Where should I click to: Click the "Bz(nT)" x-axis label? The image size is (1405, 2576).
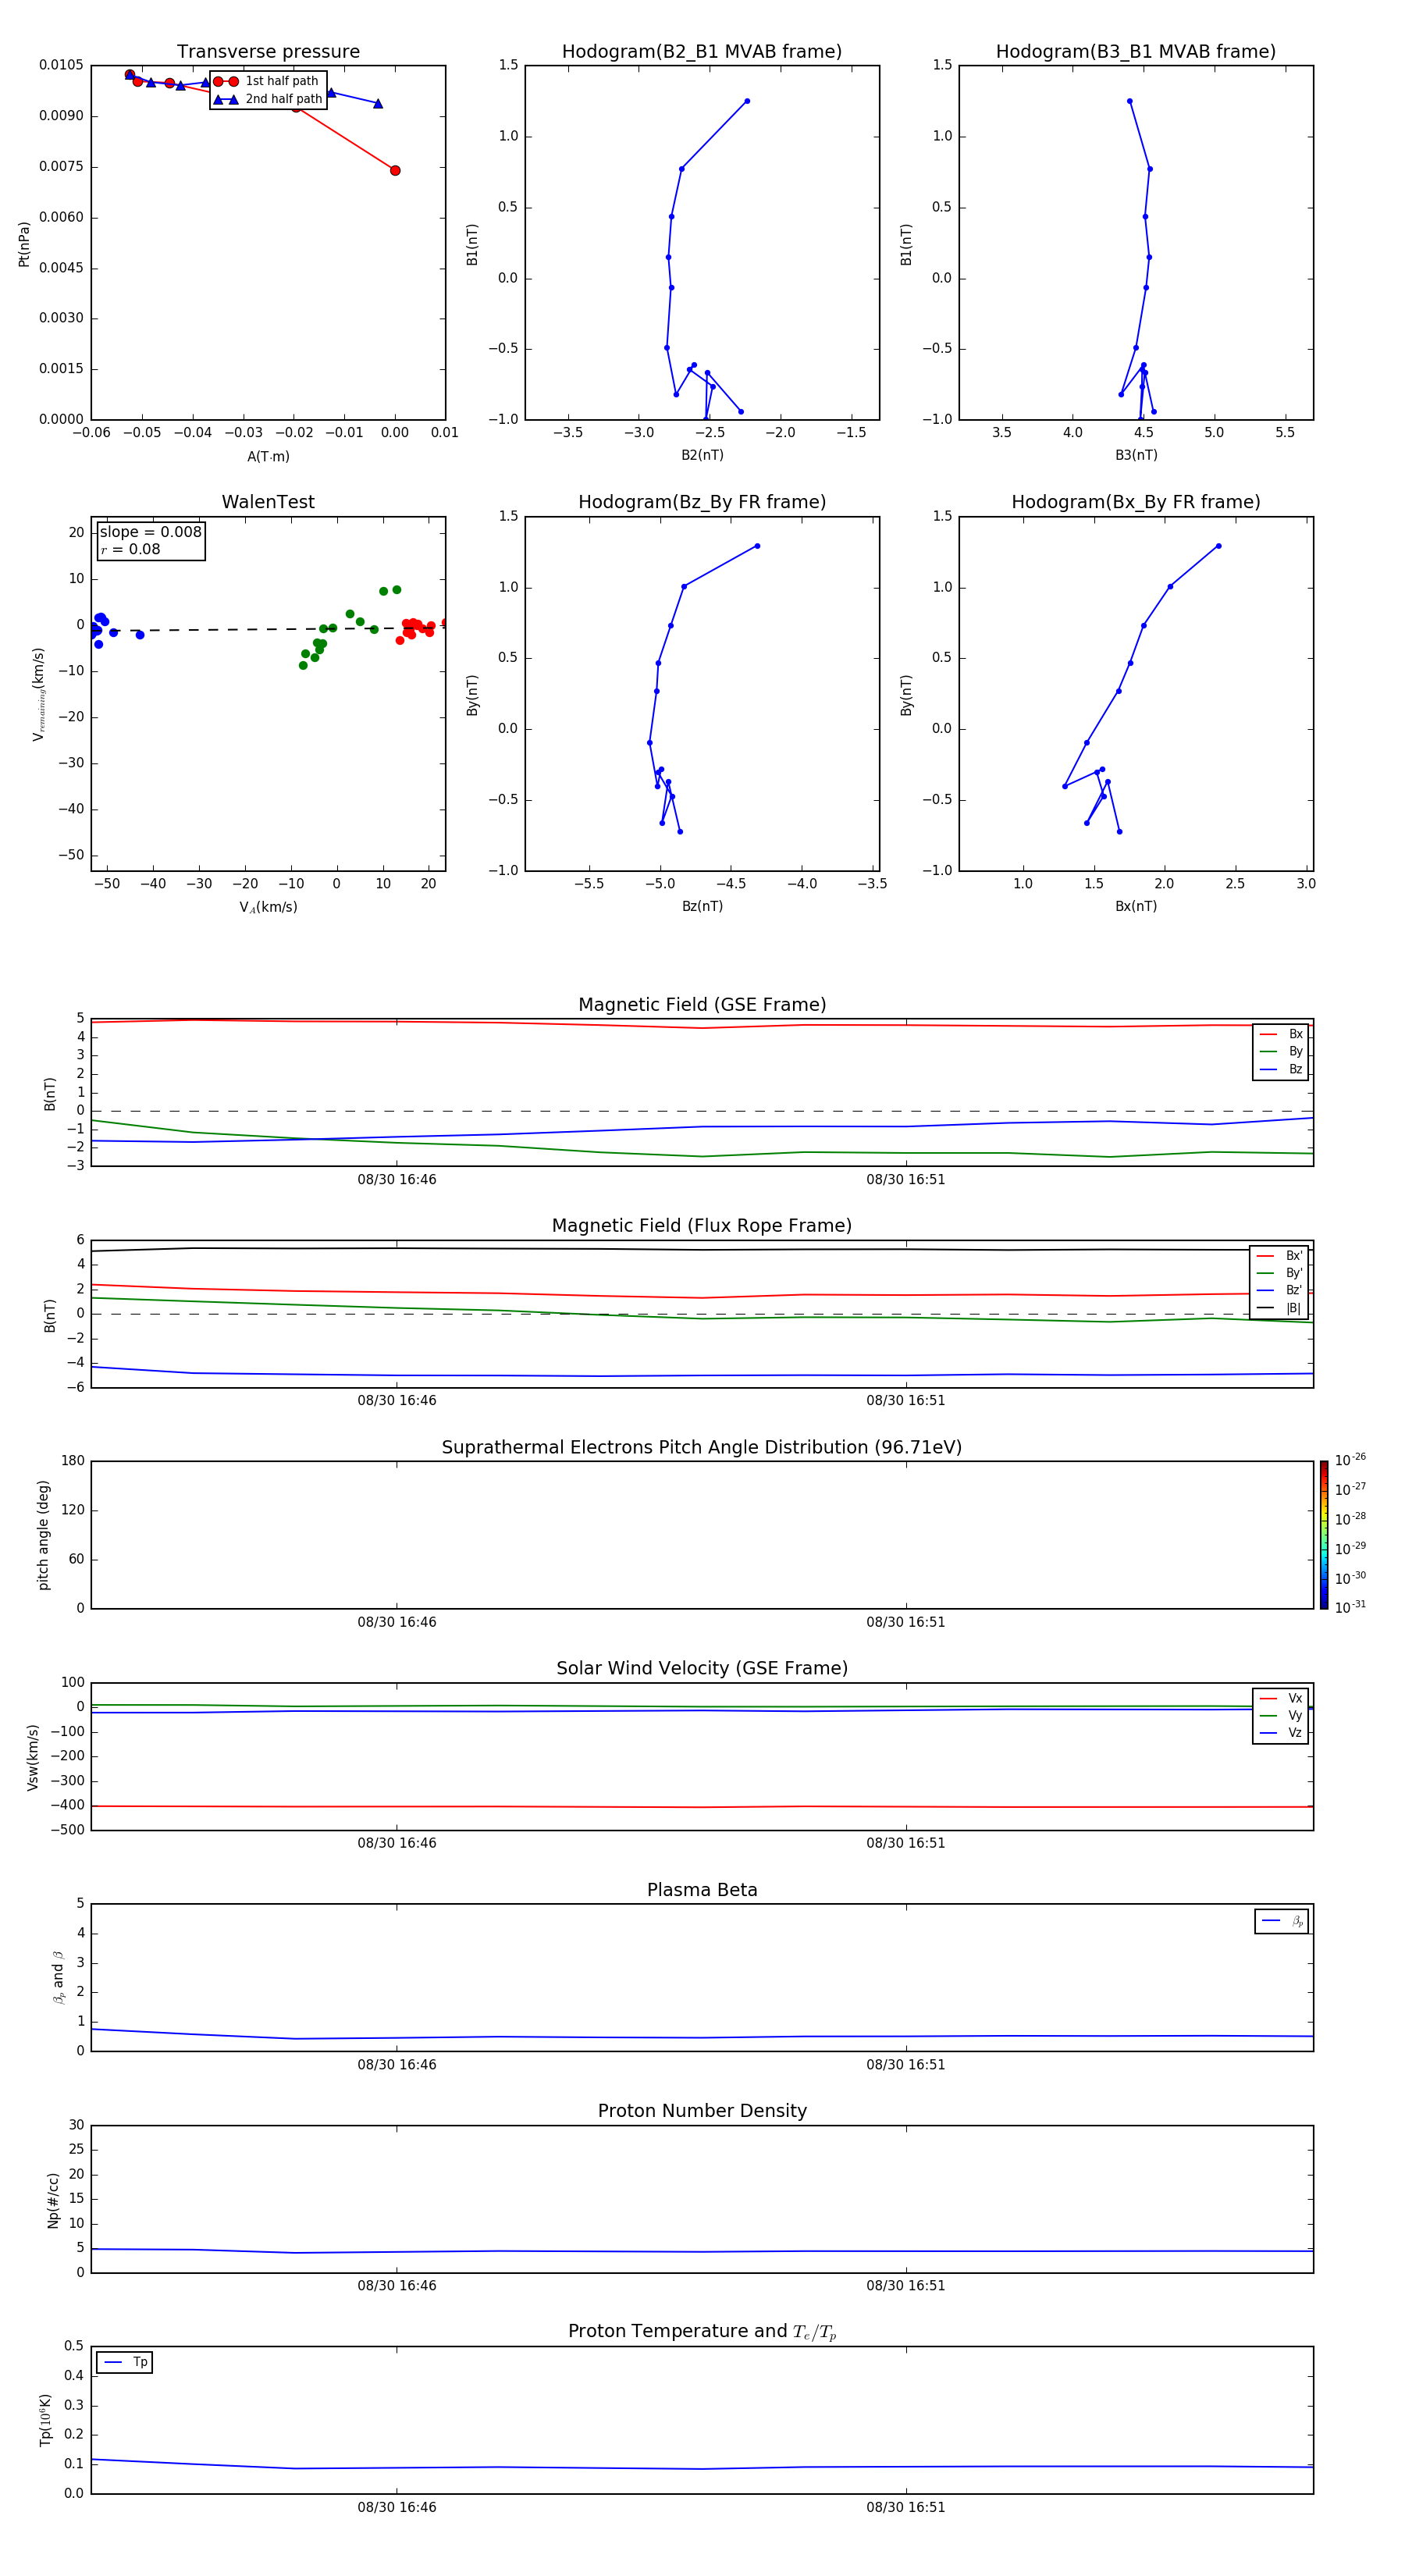(x=702, y=906)
